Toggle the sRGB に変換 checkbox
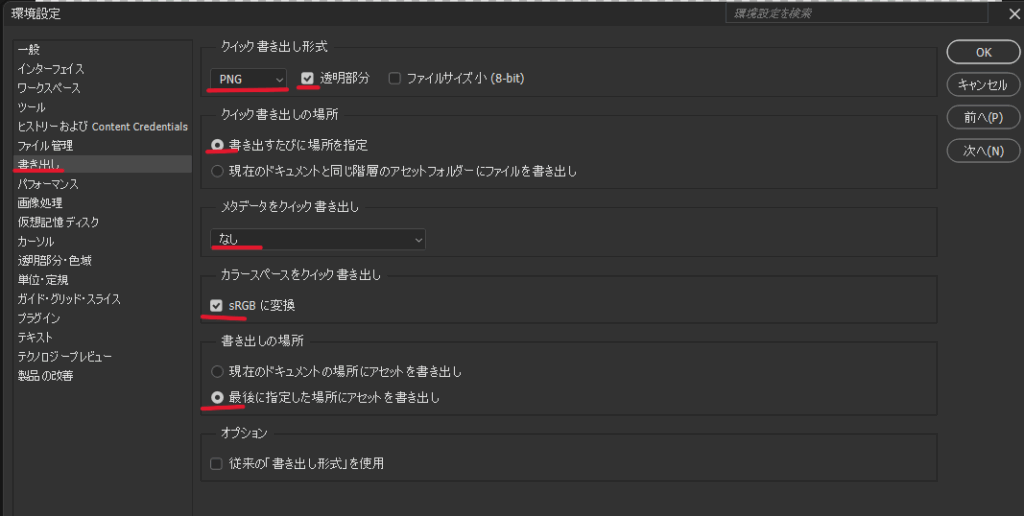The image size is (1024, 516). 217,305
